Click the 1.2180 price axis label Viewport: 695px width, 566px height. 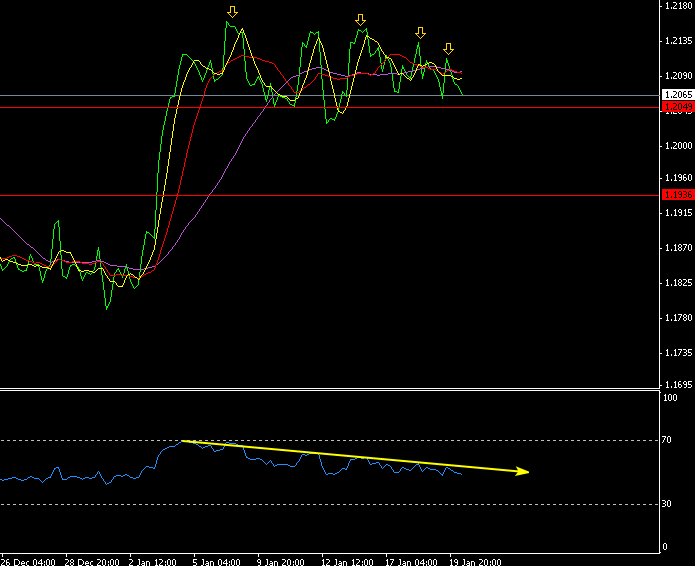tap(679, 6)
